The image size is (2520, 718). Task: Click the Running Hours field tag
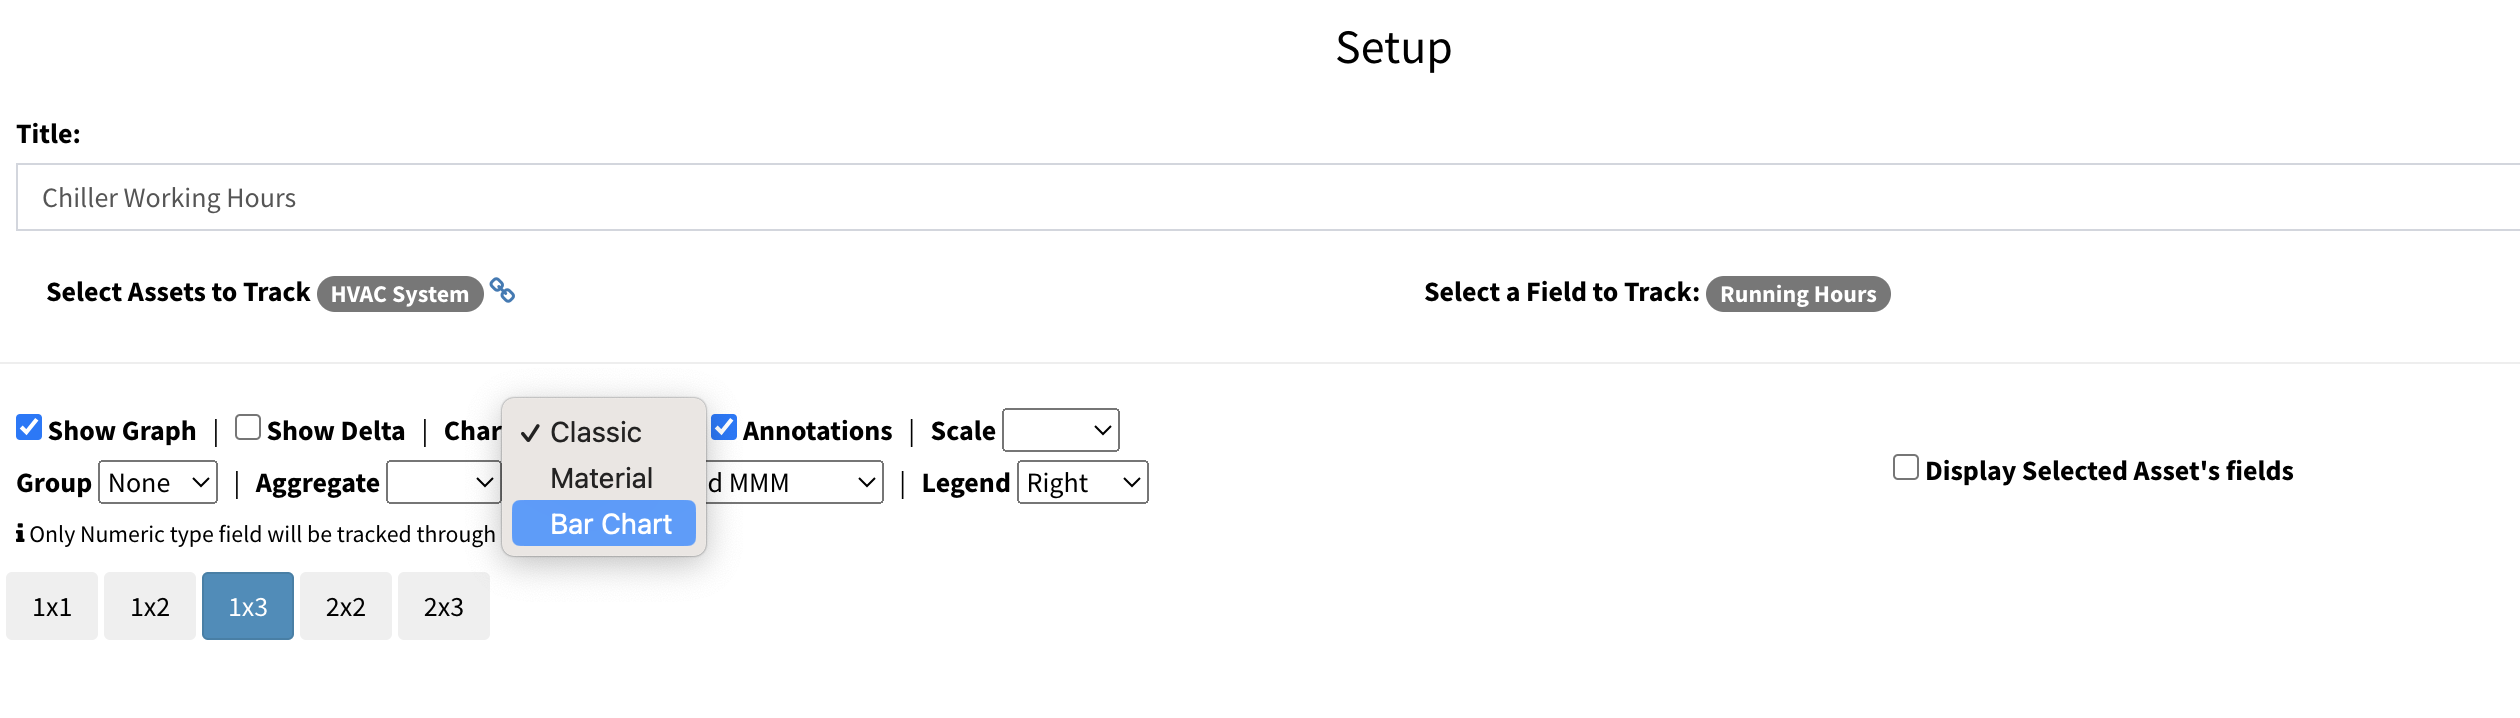tap(1797, 294)
